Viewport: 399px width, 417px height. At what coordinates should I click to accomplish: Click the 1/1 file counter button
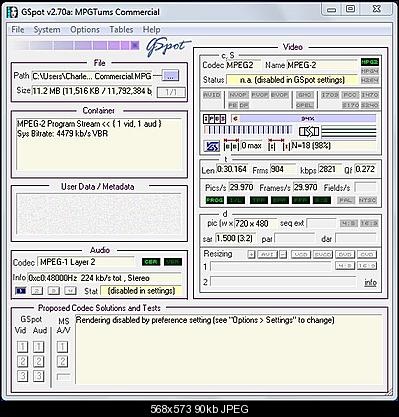[x=171, y=92]
